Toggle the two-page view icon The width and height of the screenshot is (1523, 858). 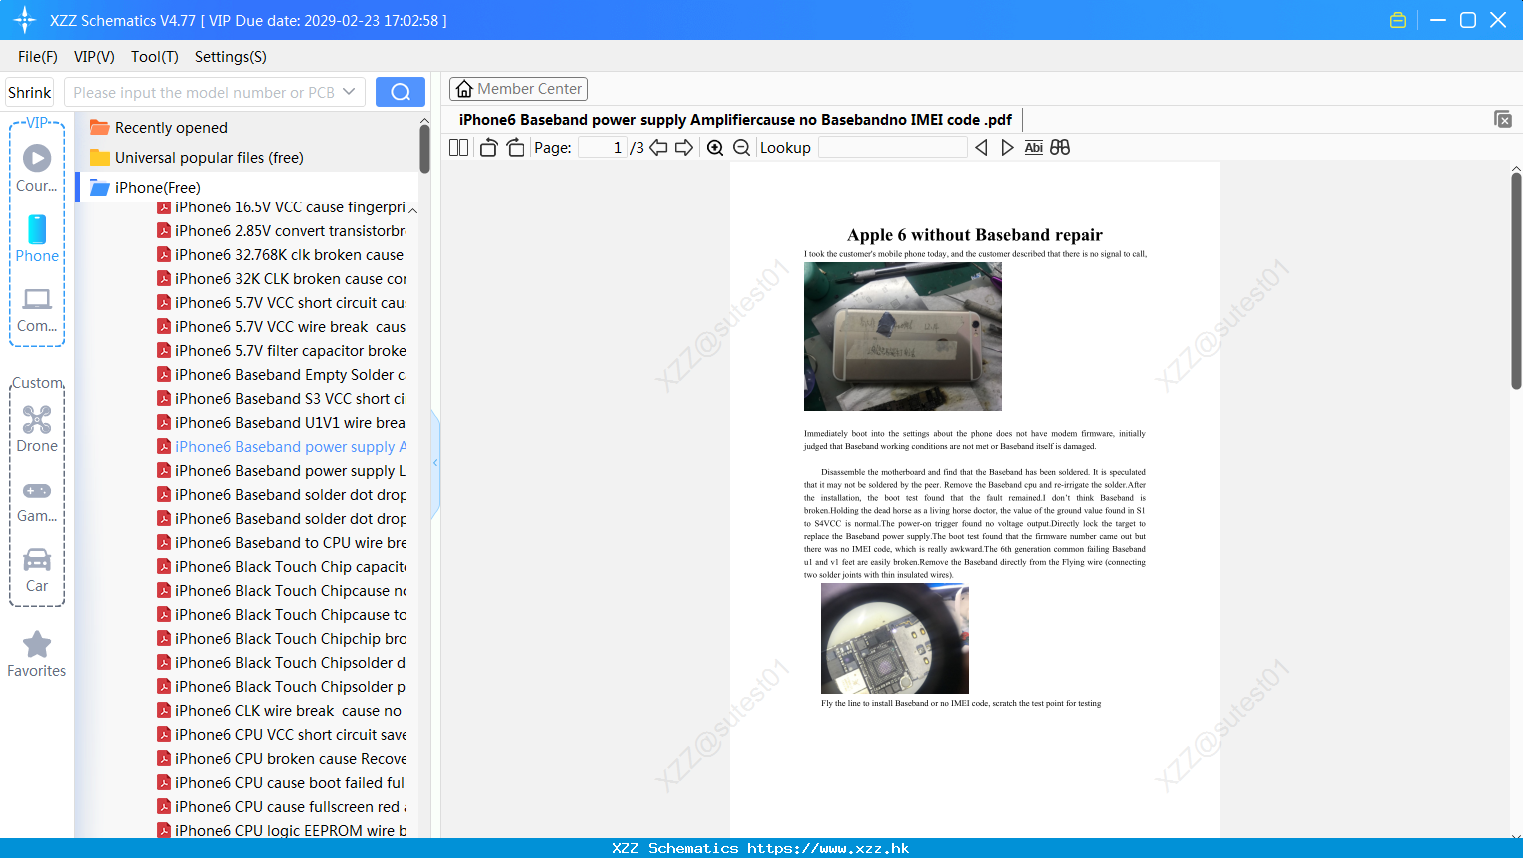tap(458, 148)
